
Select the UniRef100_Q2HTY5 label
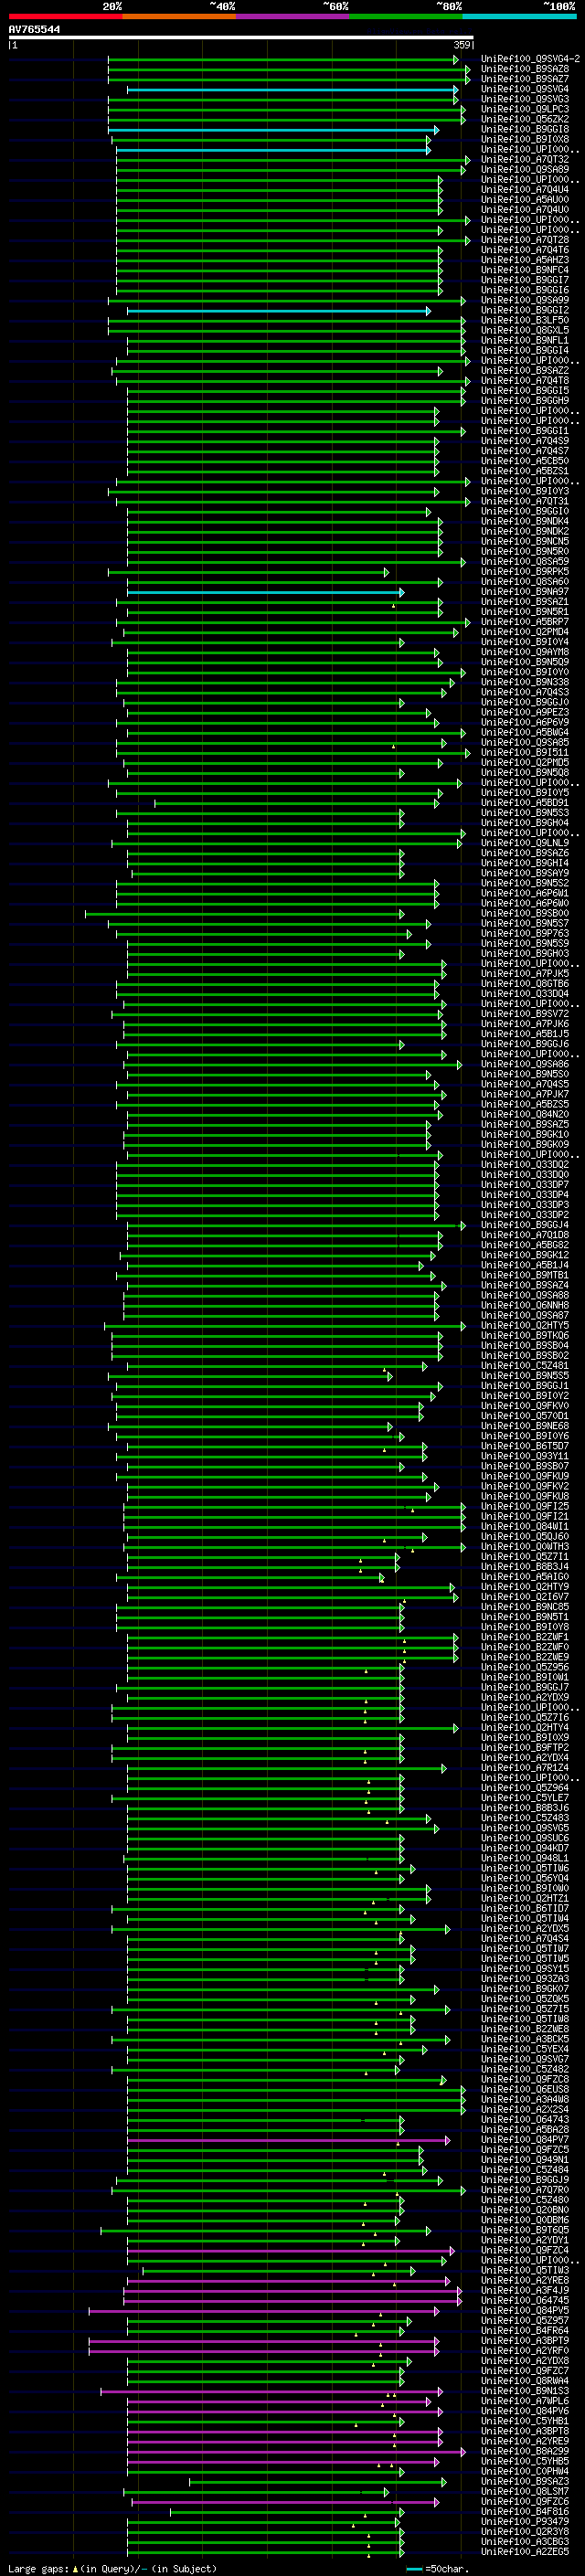pyautogui.click(x=525, y=1326)
